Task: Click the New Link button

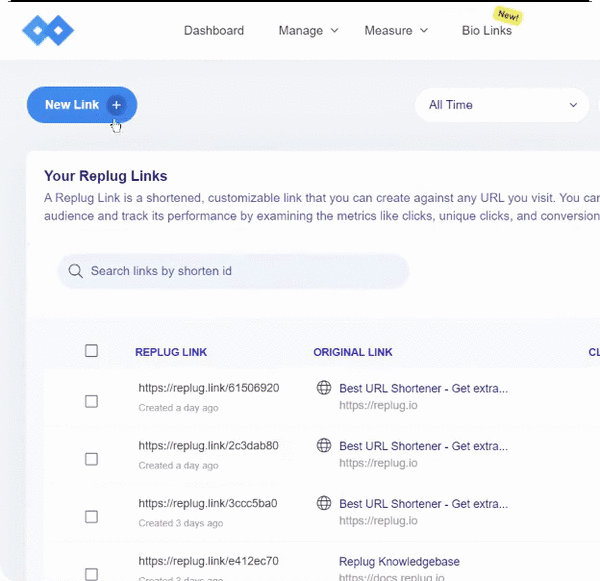Action: pyautogui.click(x=82, y=105)
